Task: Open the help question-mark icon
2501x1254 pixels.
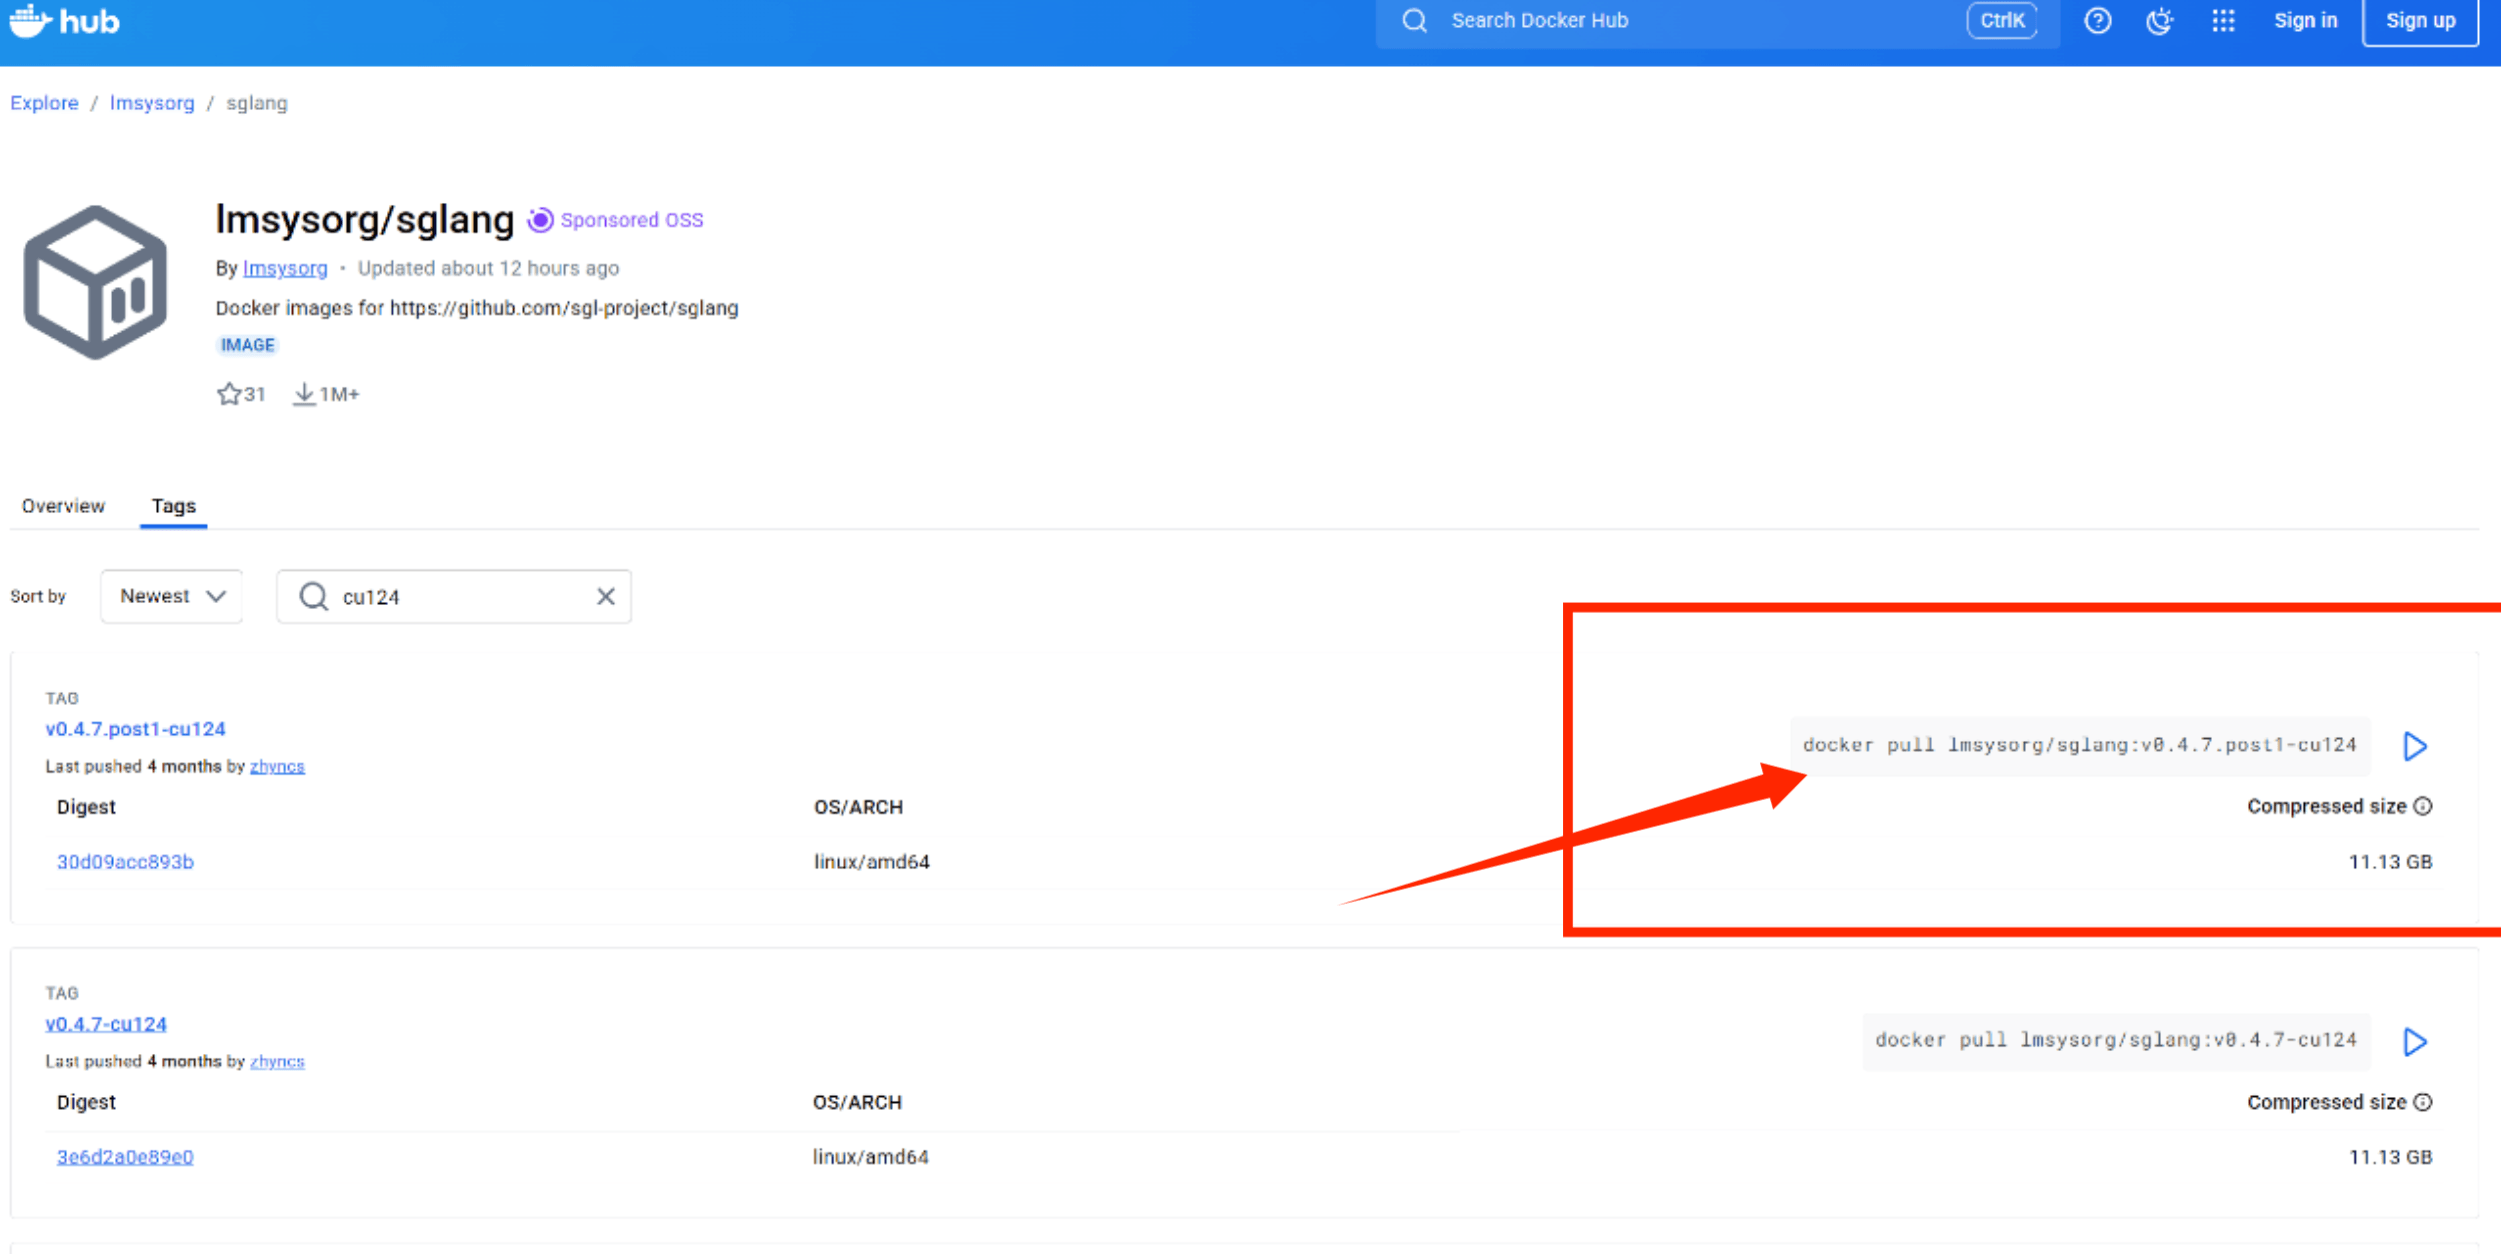Action: coord(2097,20)
